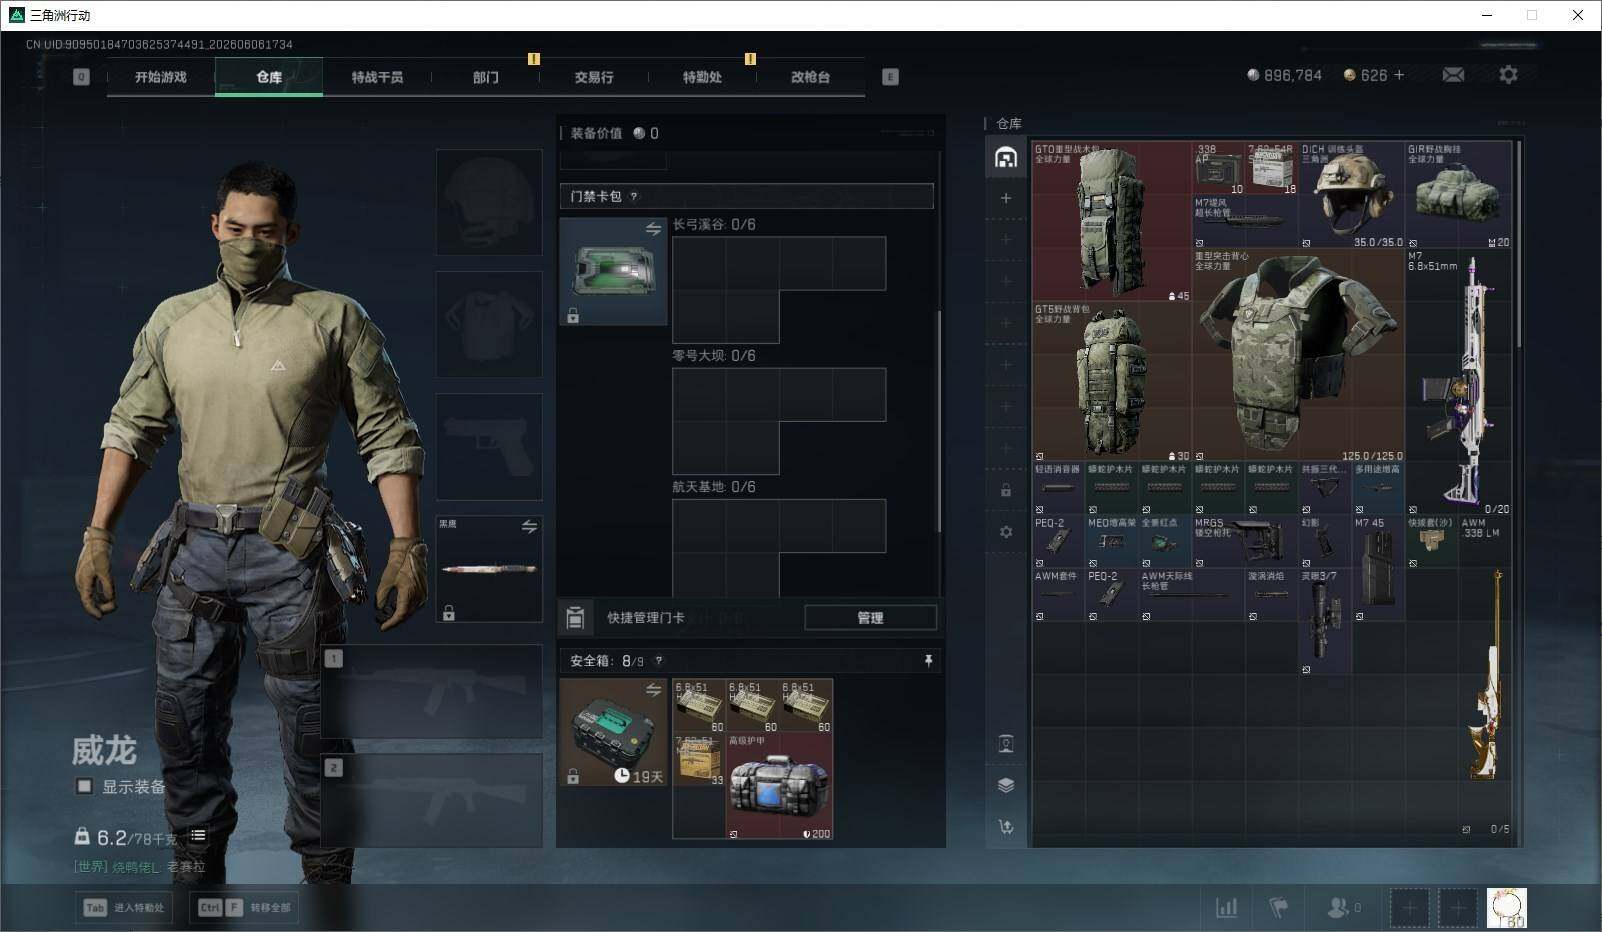Click the lock icon on the safe box
1602x932 pixels.
pos(573,776)
